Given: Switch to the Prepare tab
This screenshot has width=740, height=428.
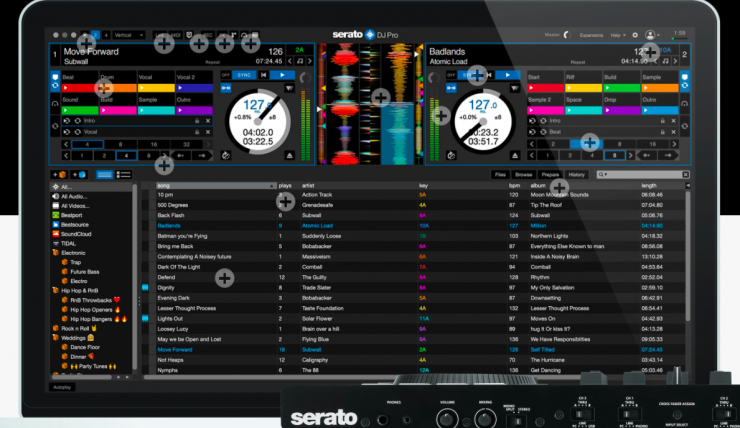Looking at the screenshot, I should [550, 175].
